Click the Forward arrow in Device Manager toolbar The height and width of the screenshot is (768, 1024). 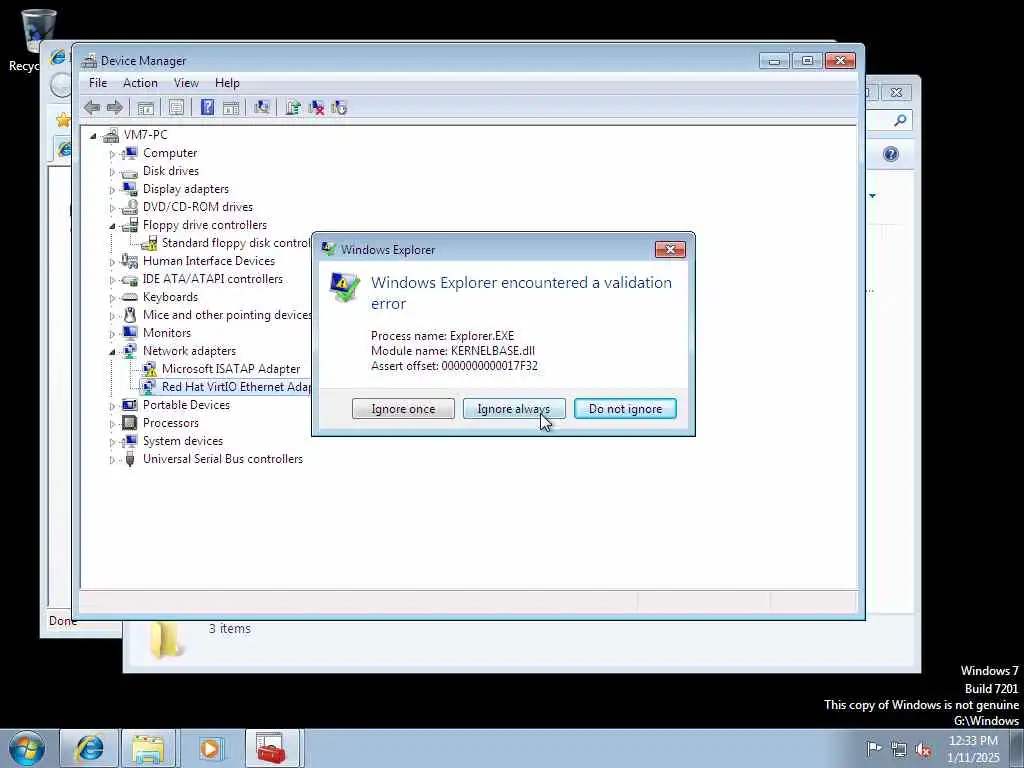pyautogui.click(x=114, y=108)
